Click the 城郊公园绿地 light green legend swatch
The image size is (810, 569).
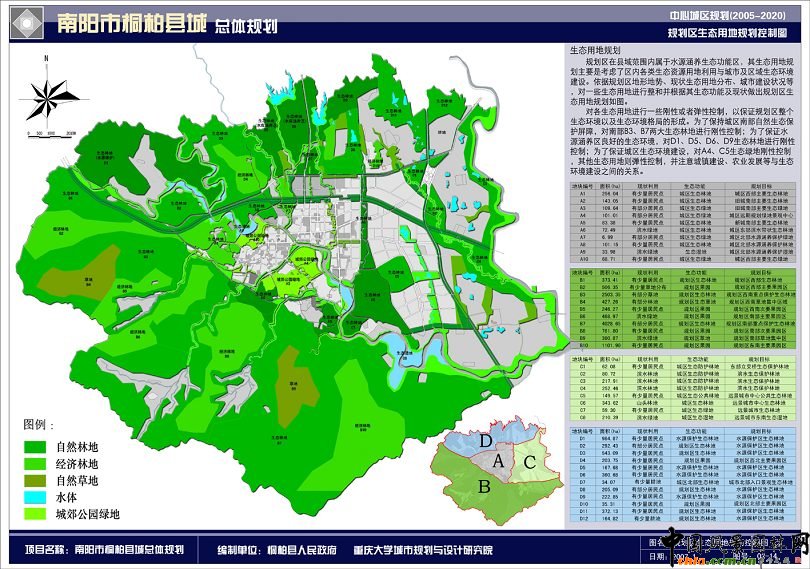[36, 514]
